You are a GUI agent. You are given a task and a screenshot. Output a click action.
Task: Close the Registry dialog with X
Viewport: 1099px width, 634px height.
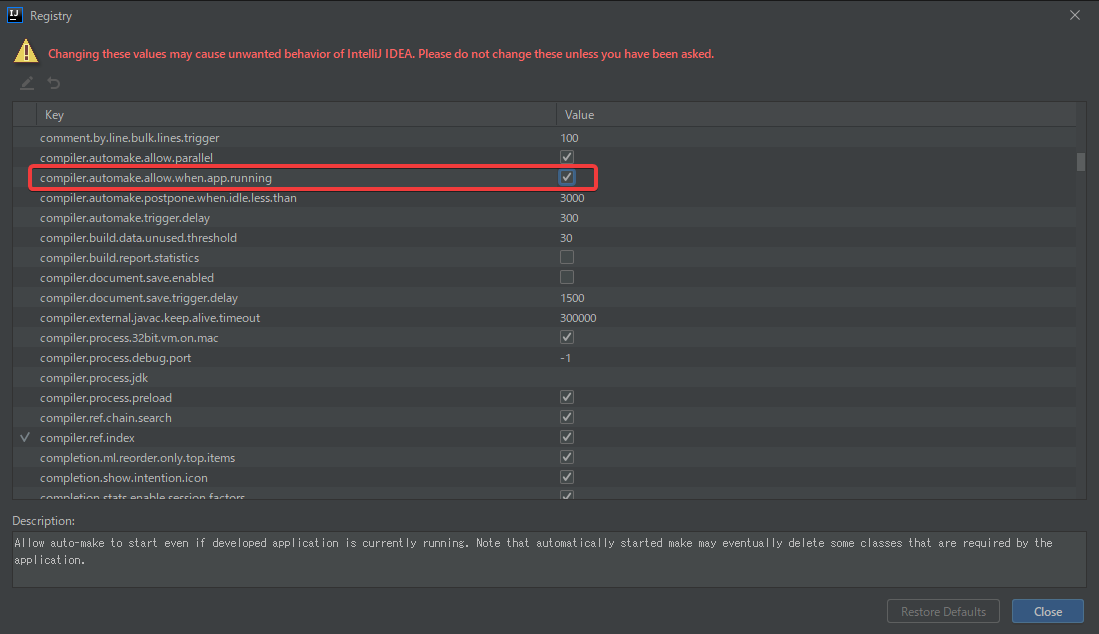click(1075, 16)
